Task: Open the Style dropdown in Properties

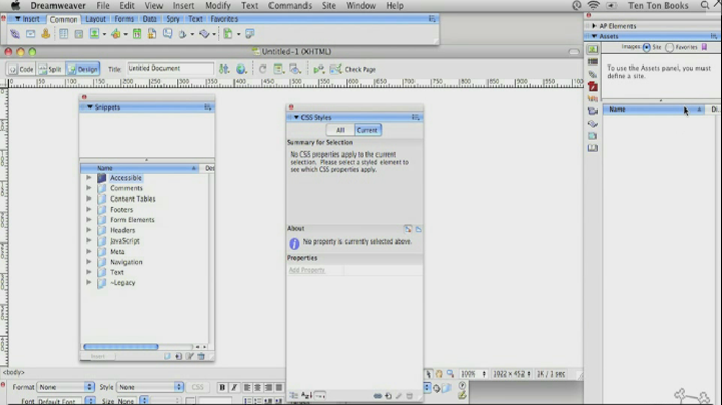Action: 150,387
